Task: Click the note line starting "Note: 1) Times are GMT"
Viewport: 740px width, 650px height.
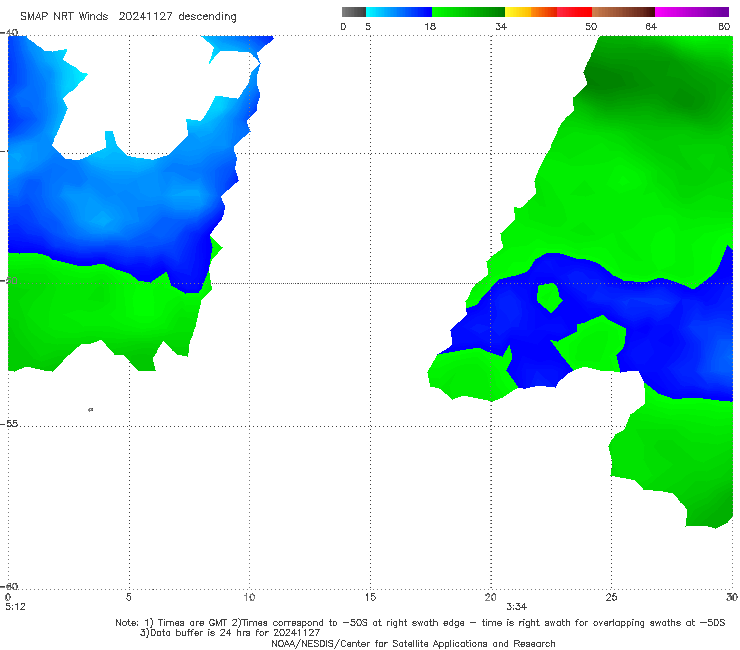Action: (420, 623)
